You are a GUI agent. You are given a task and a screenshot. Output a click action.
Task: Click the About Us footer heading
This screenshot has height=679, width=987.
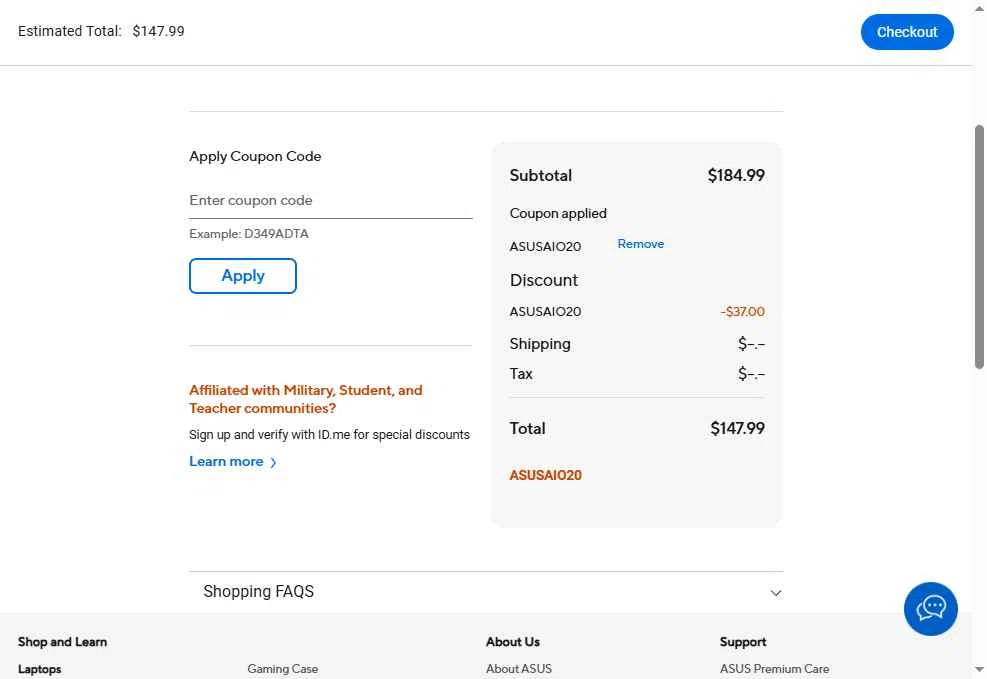click(x=513, y=642)
